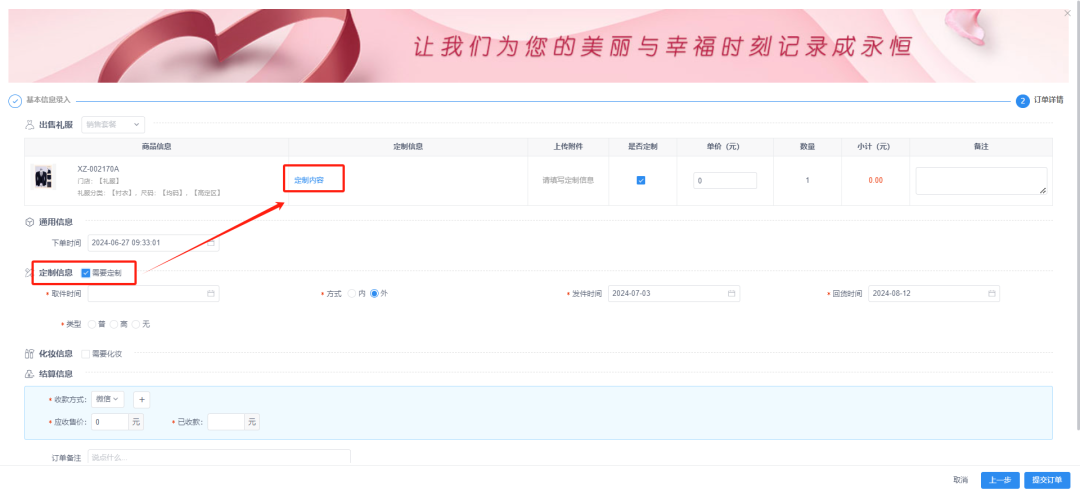1080x495 pixels.
Task: Click the 结算信息 section icon
Action: (x=30, y=375)
